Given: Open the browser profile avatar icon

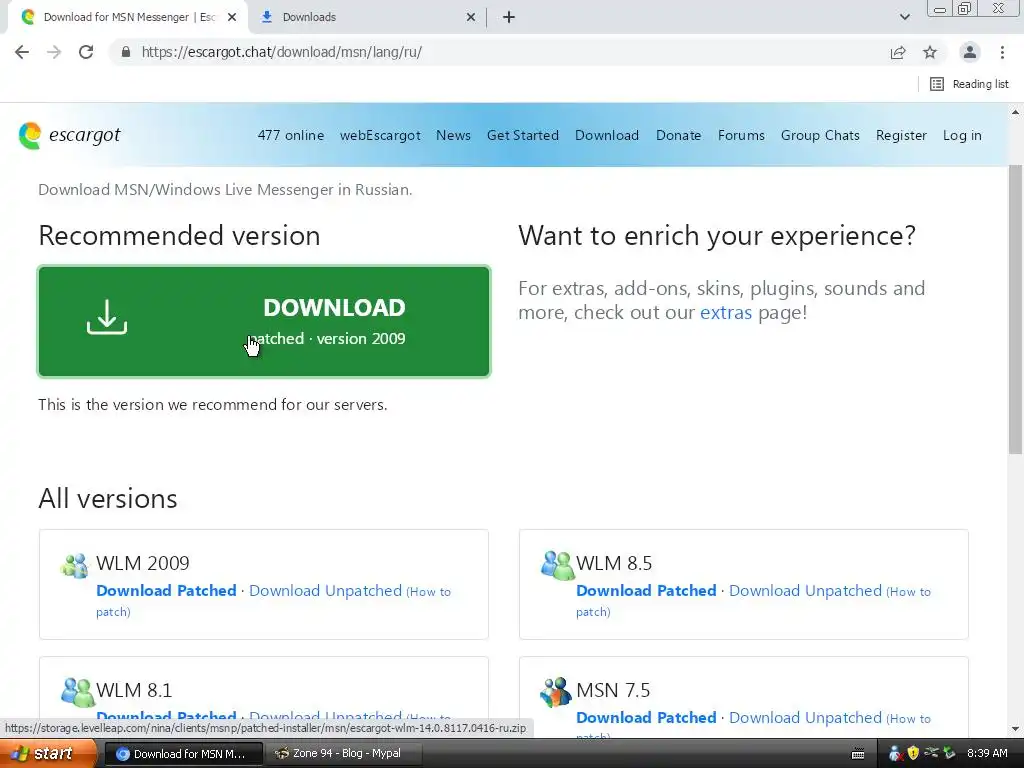Looking at the screenshot, I should click(x=970, y=52).
